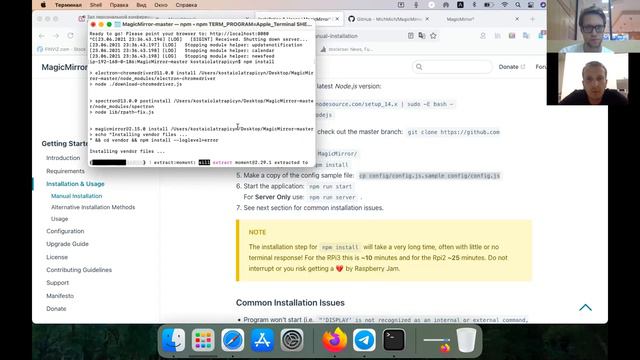Open the Donate link in the sidebar
Image resolution: width=640 pixels, height=360 pixels.
coord(56,309)
